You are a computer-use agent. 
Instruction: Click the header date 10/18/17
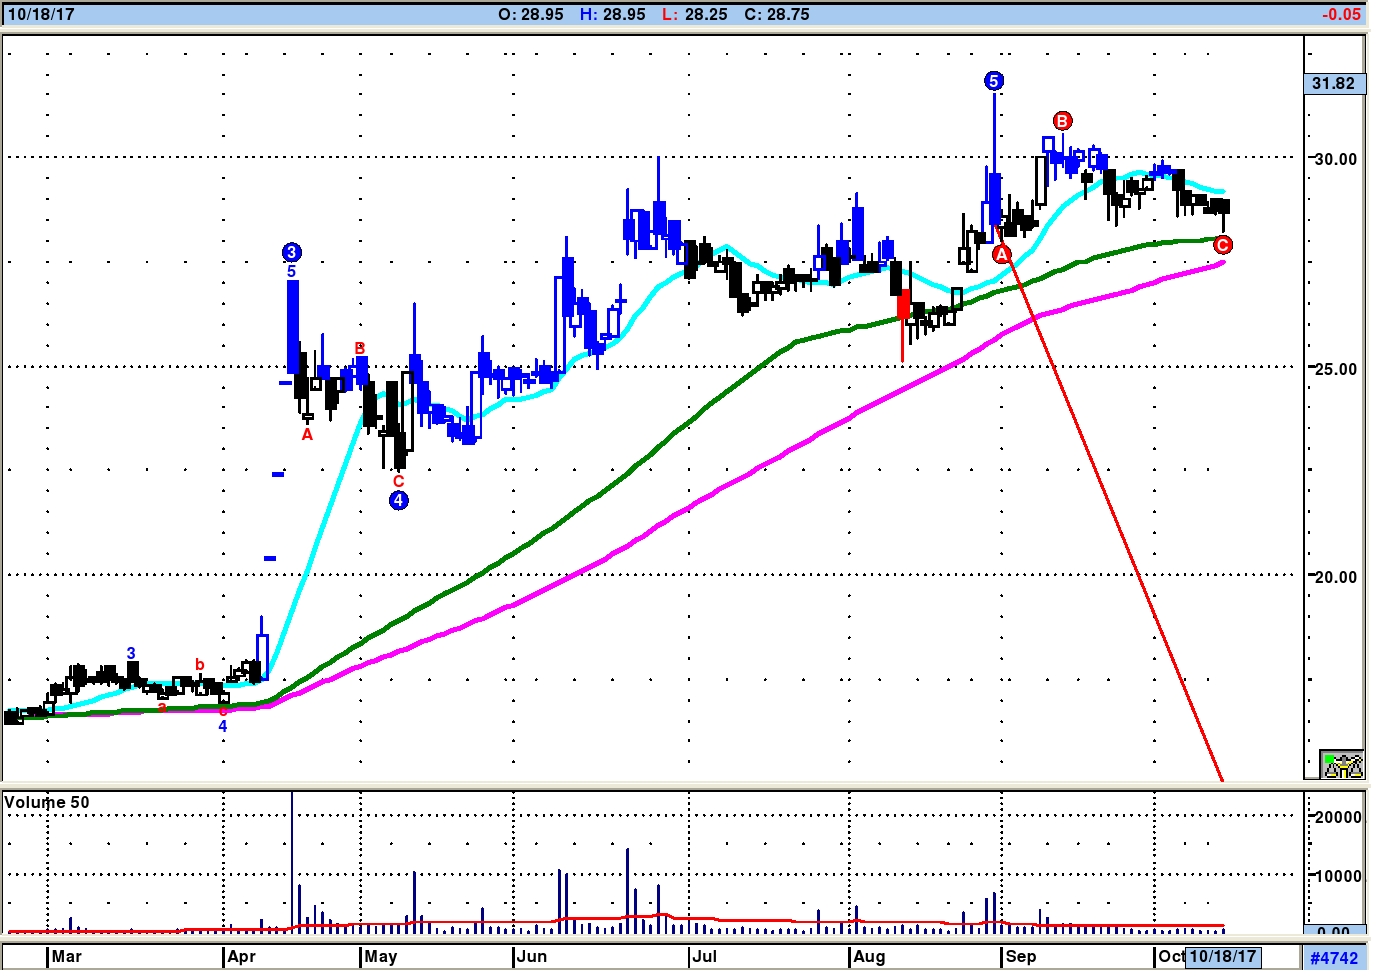click(x=41, y=14)
